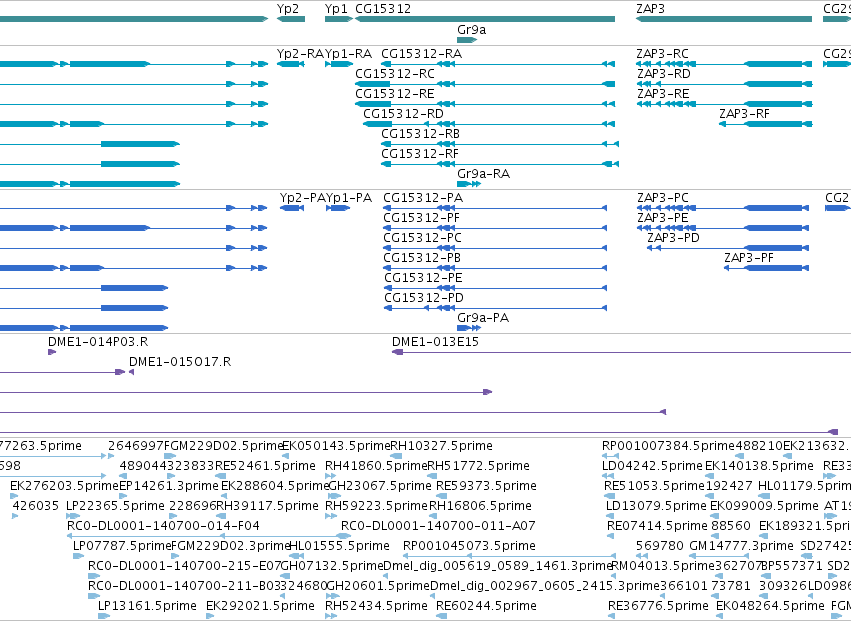Pick protein label CG15312-PC
This screenshot has width=851, height=621.
[423, 238]
